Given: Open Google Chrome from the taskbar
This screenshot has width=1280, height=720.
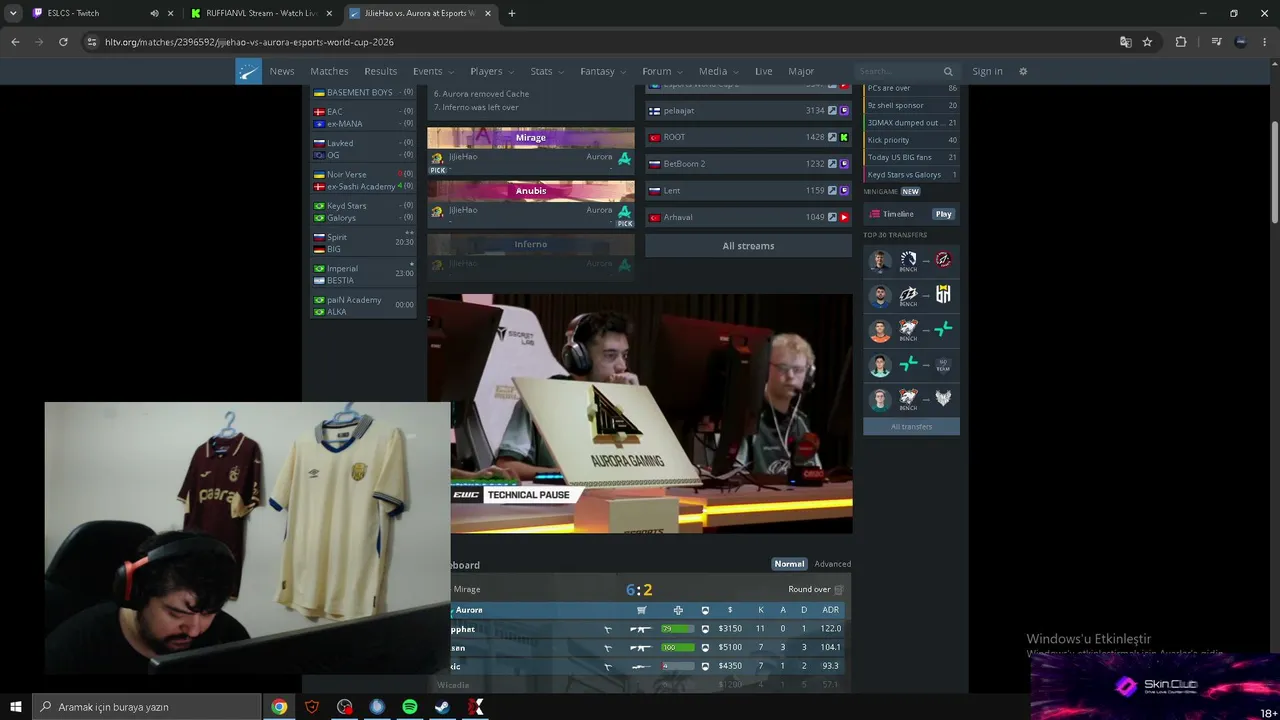Looking at the screenshot, I should pos(279,707).
